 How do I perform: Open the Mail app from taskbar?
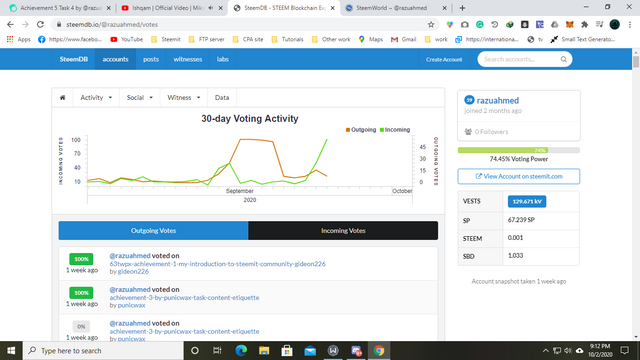click(x=310, y=351)
